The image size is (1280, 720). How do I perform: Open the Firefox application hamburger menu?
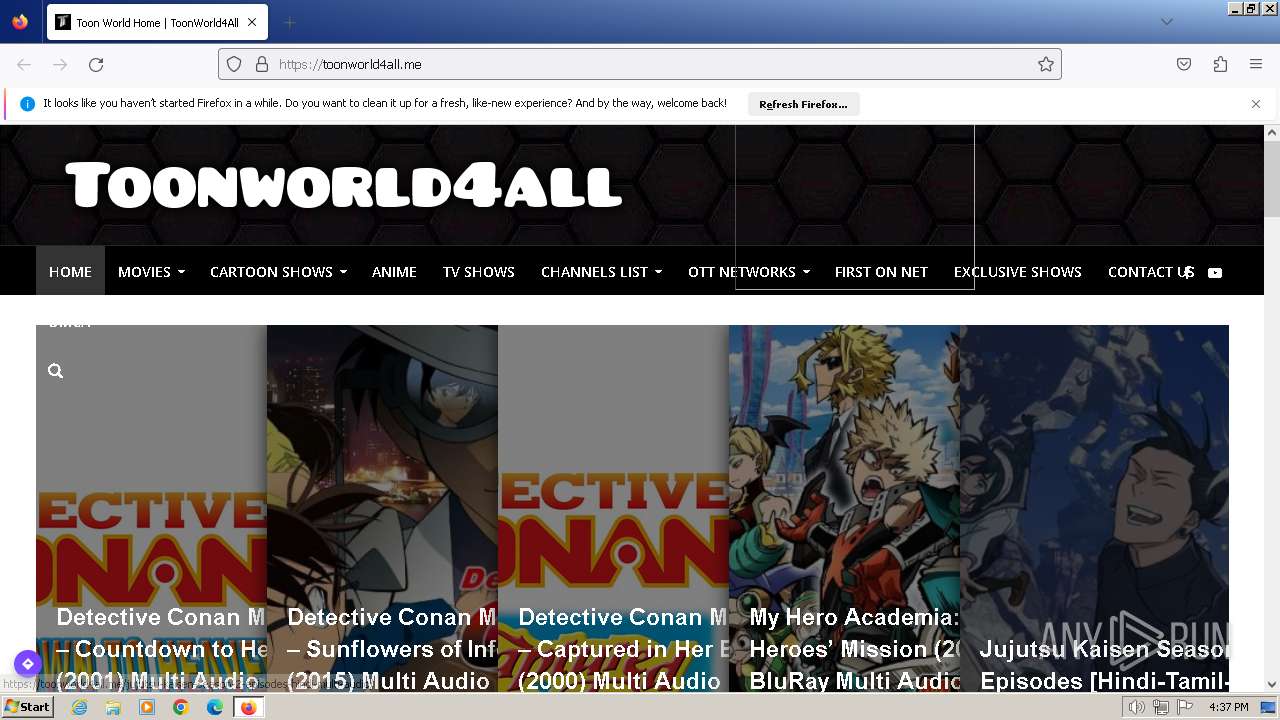[1256, 64]
